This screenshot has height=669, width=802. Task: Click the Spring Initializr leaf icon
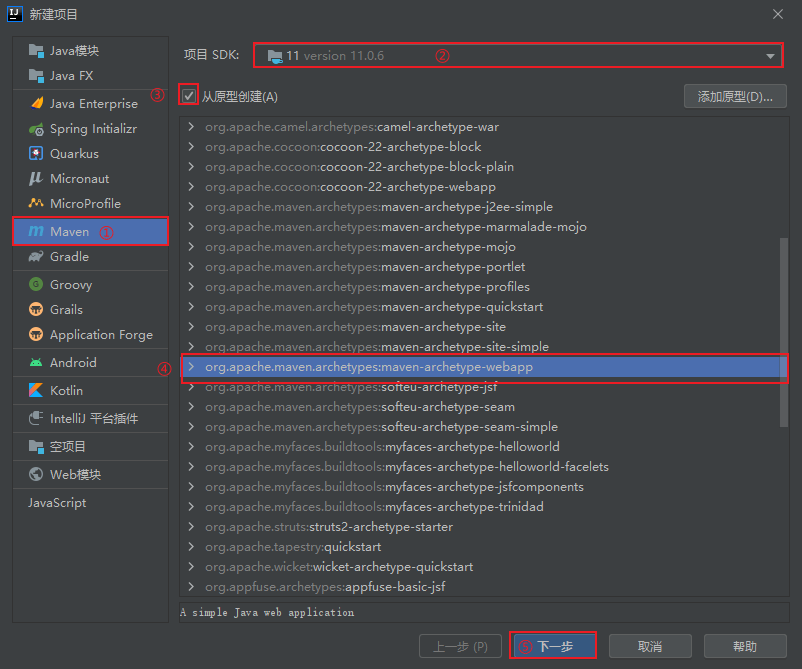pyautogui.click(x=36, y=129)
